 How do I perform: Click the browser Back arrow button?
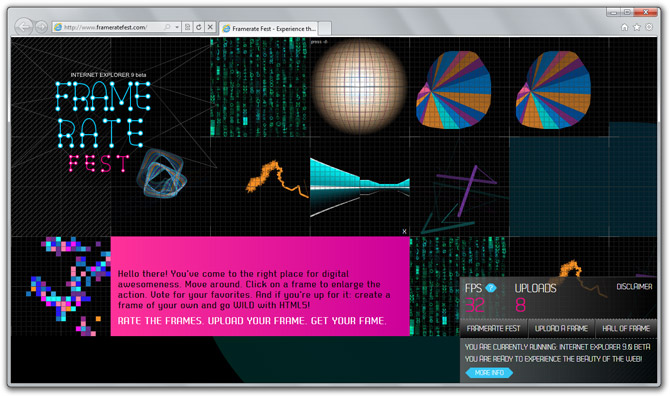coord(24,27)
